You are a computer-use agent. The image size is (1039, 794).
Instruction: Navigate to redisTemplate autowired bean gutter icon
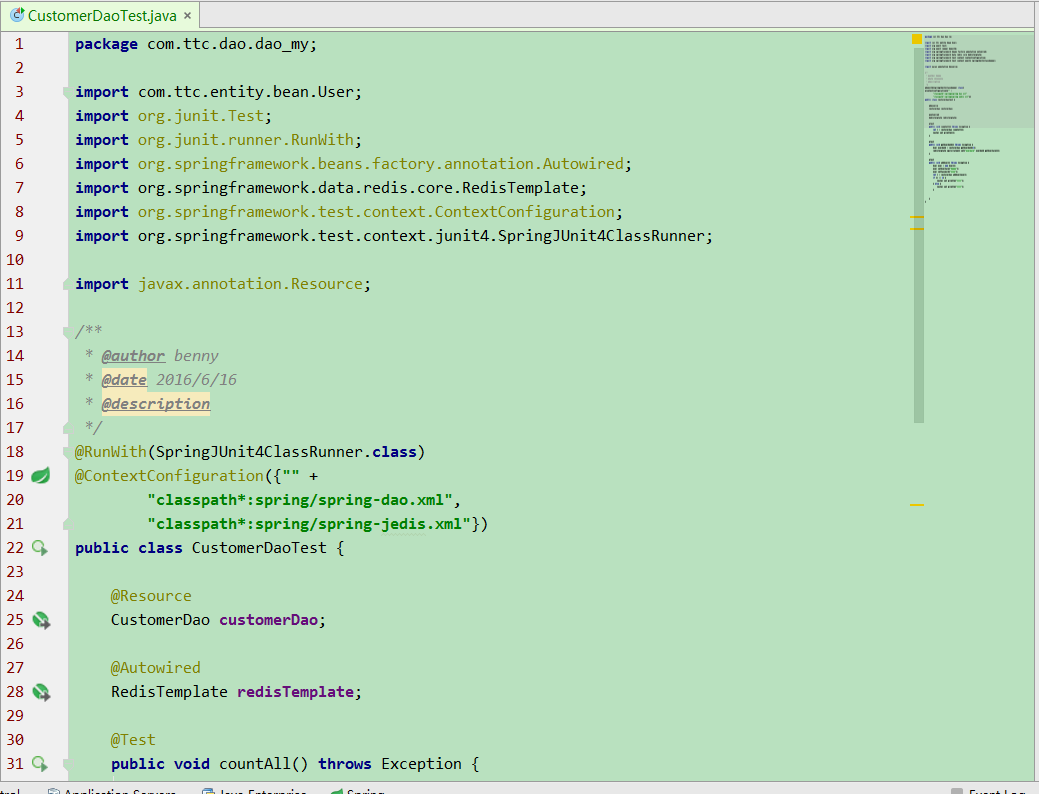pyautogui.click(x=41, y=692)
